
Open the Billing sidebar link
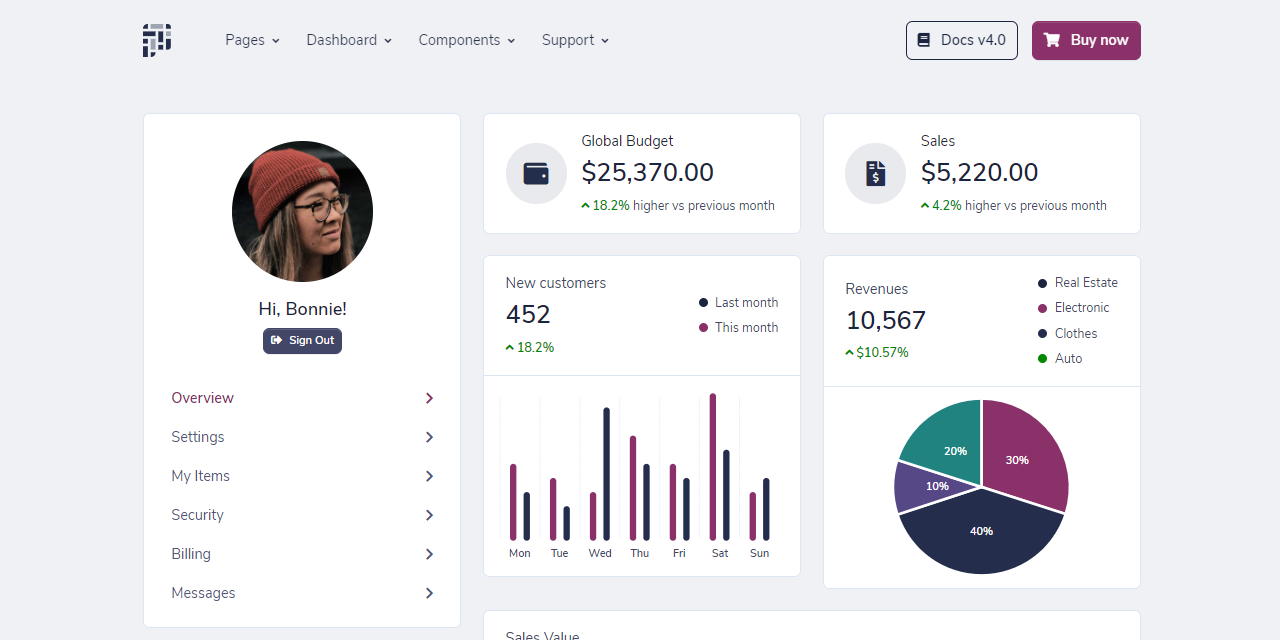(x=190, y=553)
